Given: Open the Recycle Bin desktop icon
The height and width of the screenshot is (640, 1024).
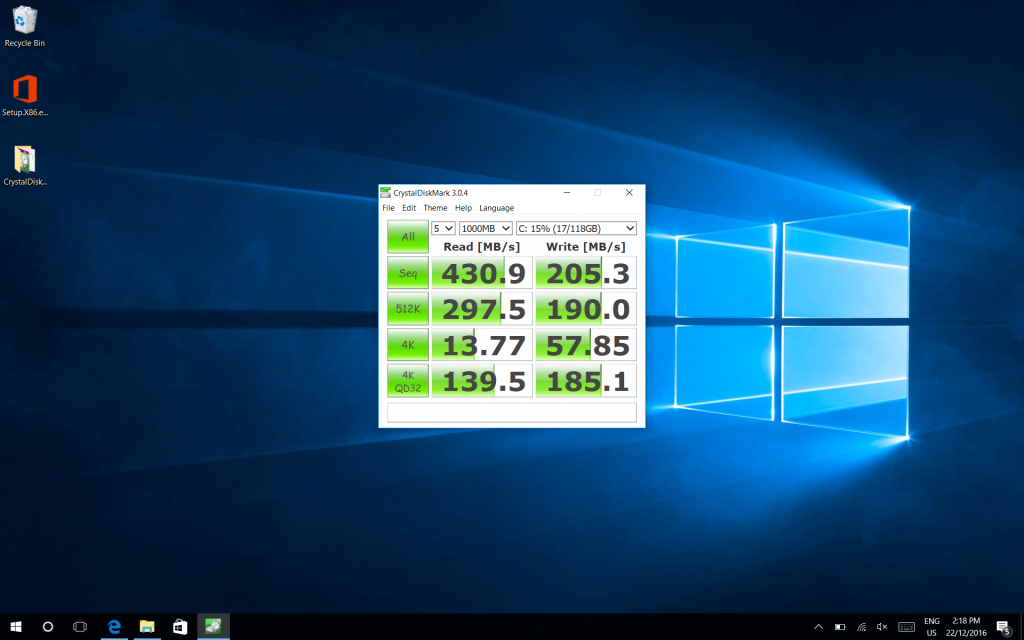Looking at the screenshot, I should pyautogui.click(x=24, y=27).
